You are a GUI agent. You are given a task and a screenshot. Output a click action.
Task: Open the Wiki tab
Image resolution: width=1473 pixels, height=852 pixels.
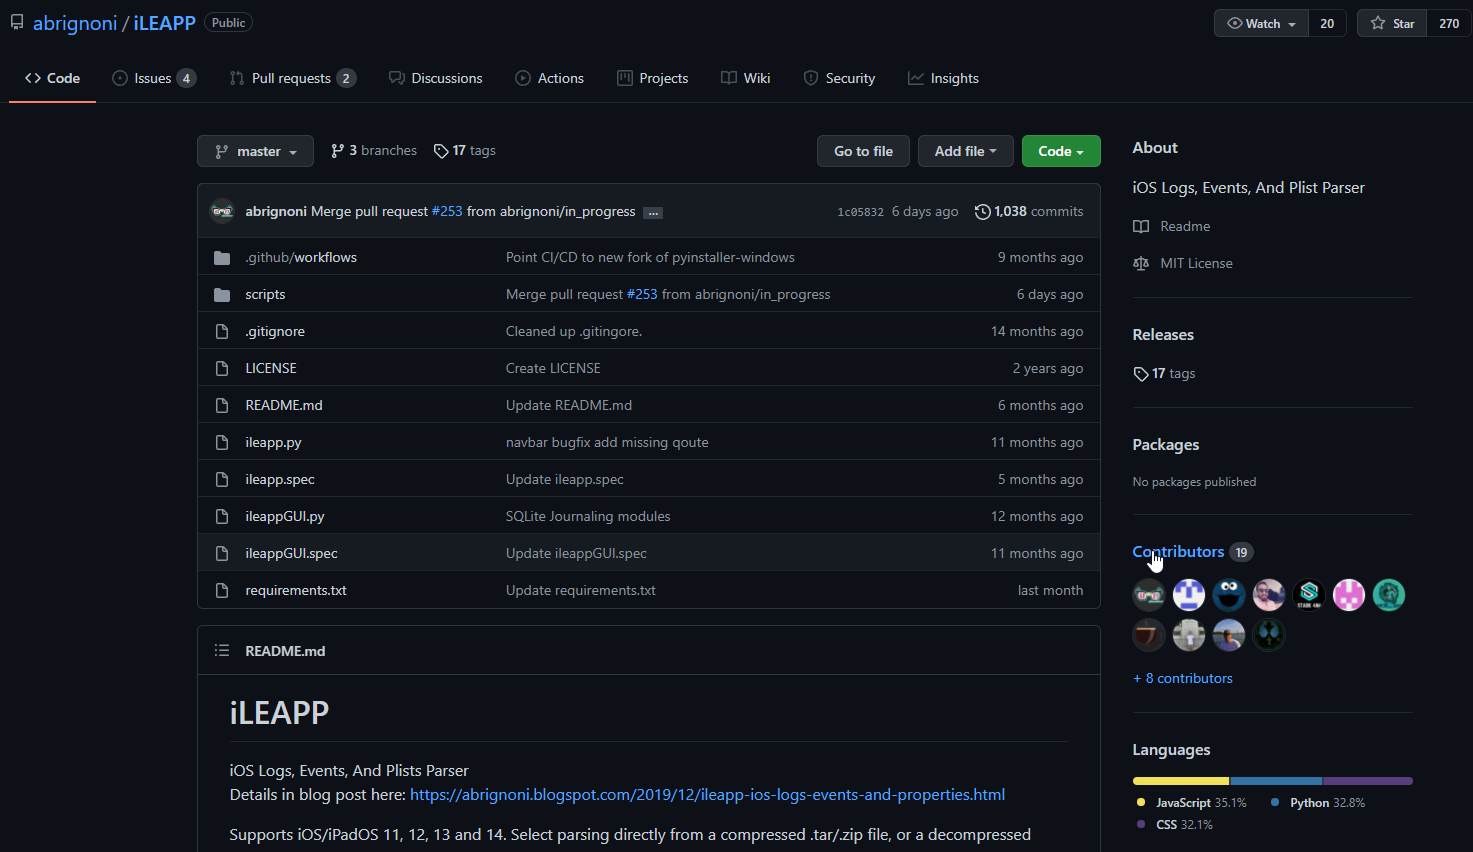coord(745,78)
